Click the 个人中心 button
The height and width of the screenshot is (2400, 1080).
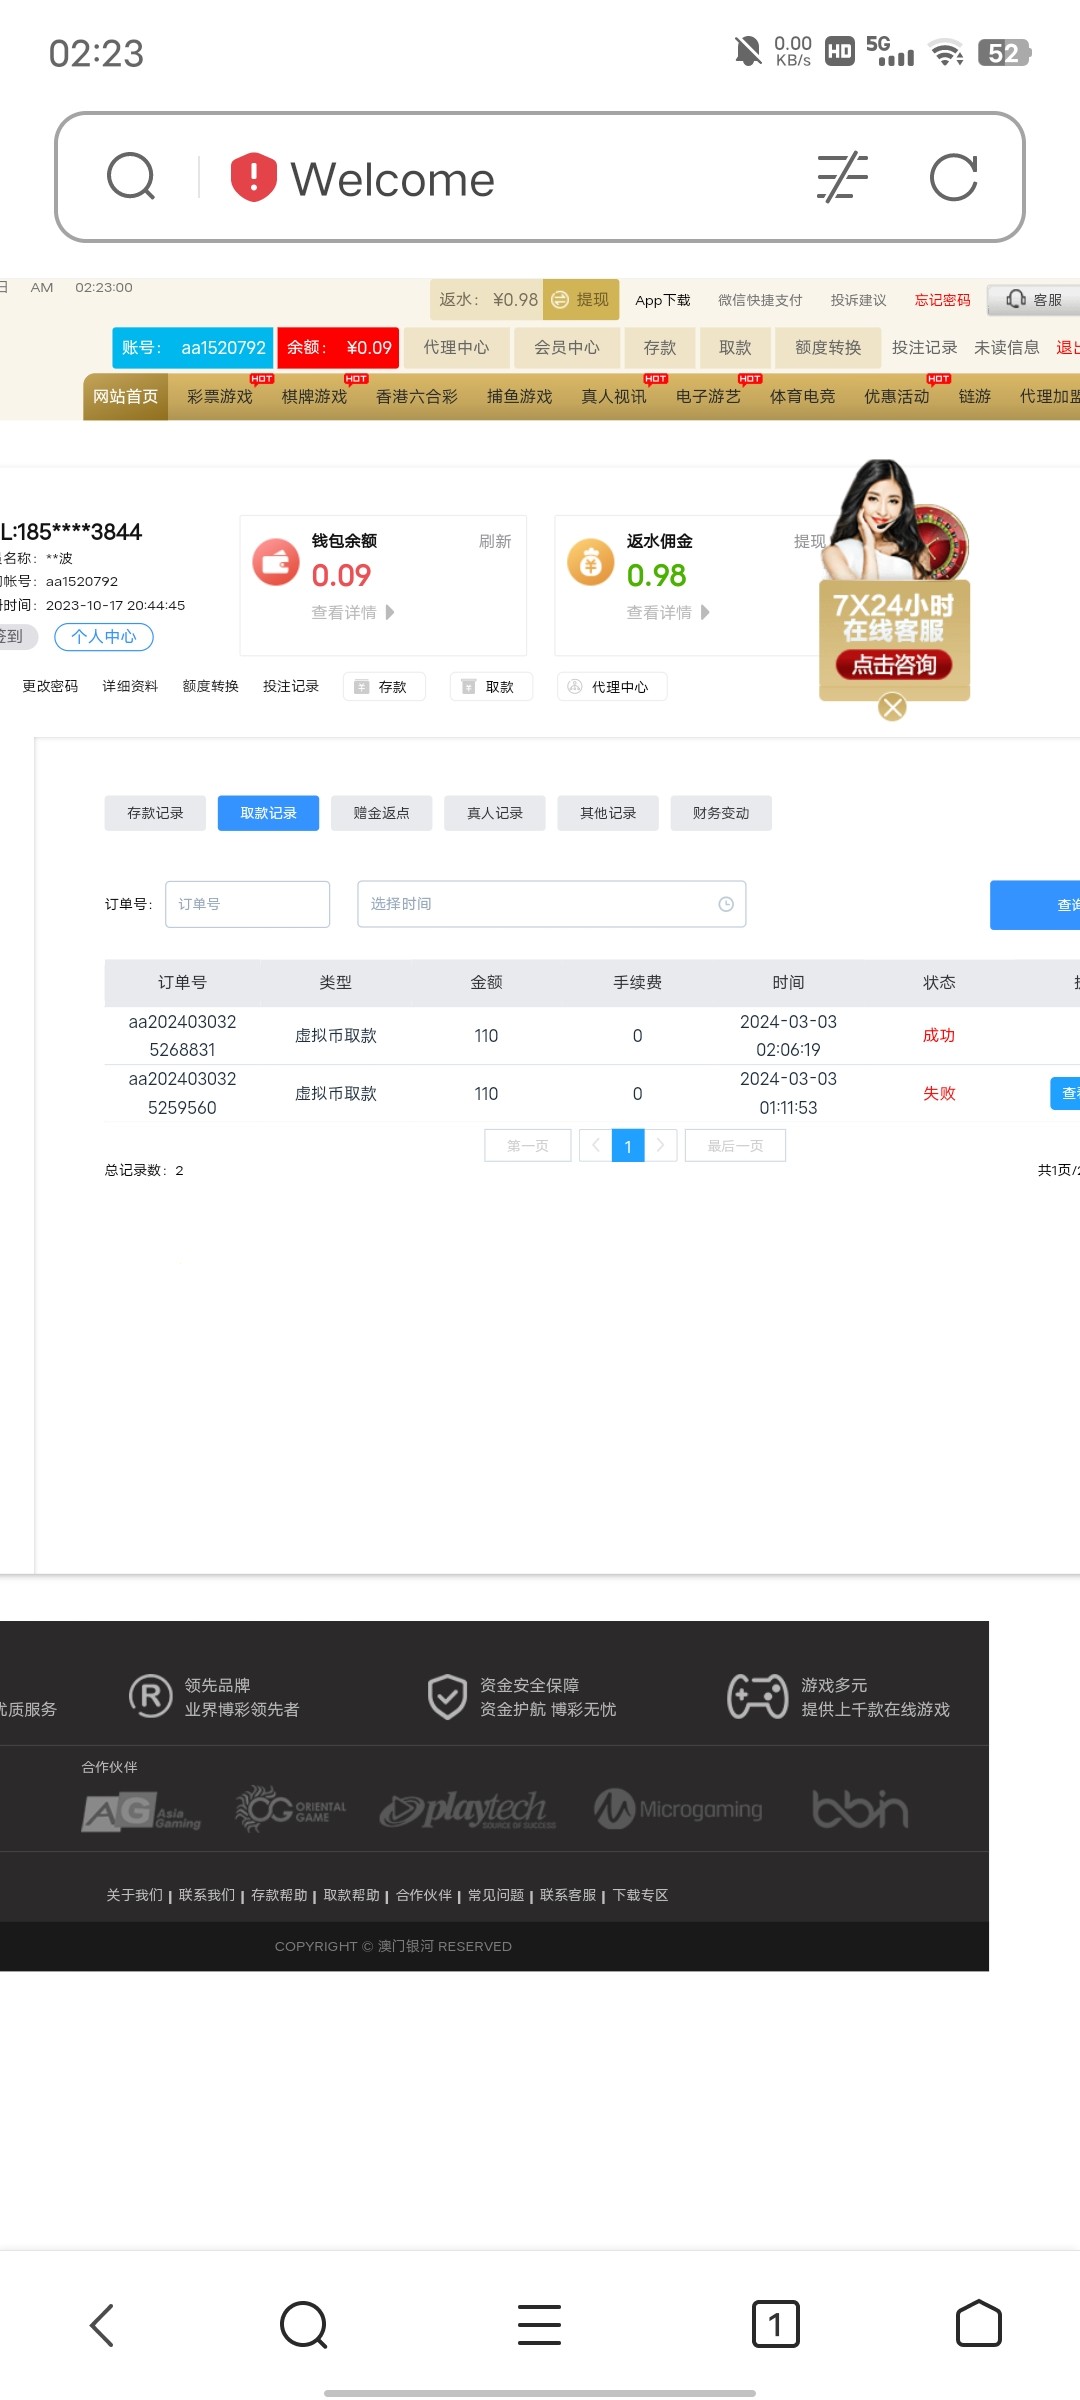click(x=104, y=637)
